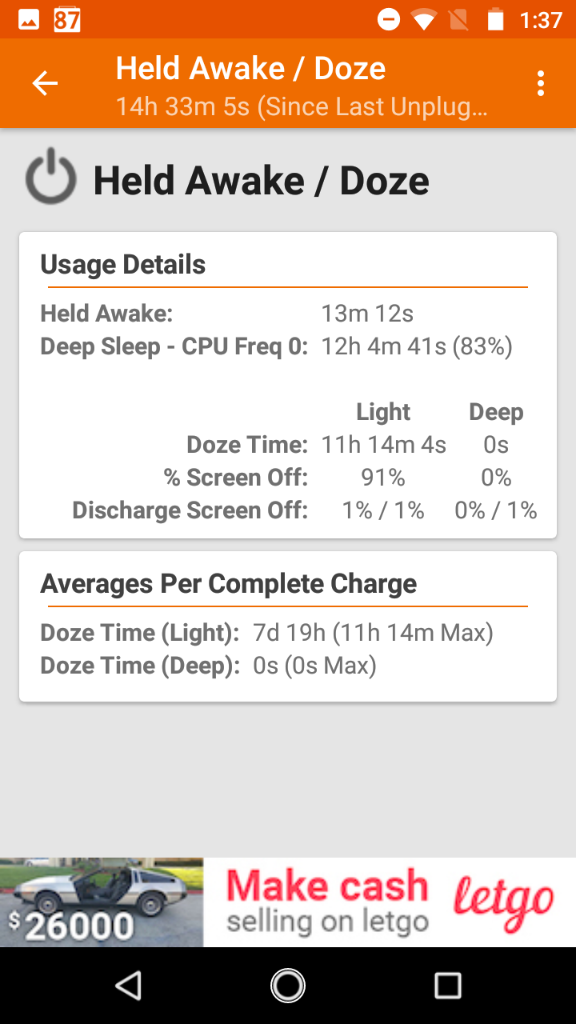Tap the Since Last Unplug subtitle
The height and width of the screenshot is (1024, 576).
(302, 106)
